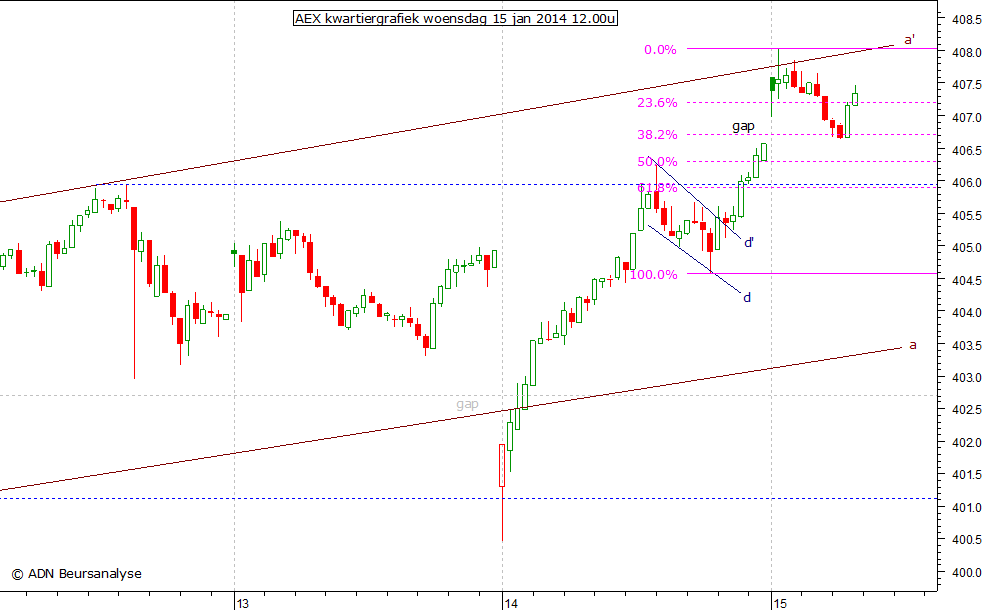The image size is (985, 610).
Task: Click the 405.5 price axis value
Action: (966, 215)
